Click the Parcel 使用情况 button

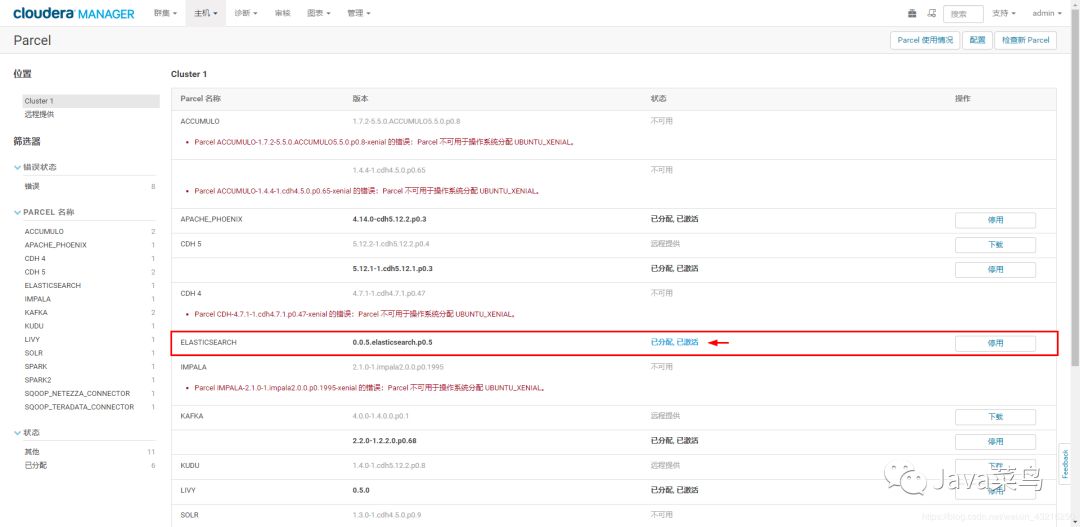click(926, 40)
